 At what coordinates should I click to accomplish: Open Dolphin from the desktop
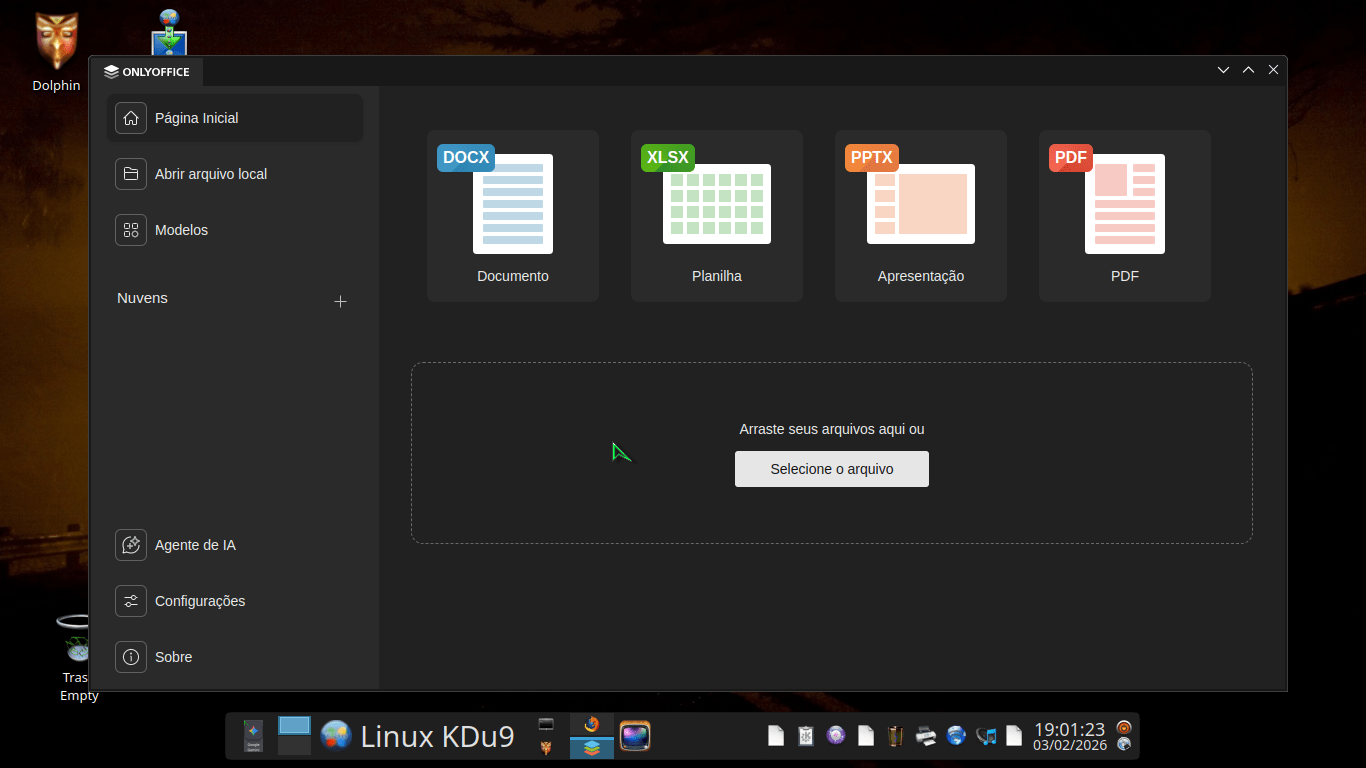pyautogui.click(x=56, y=50)
